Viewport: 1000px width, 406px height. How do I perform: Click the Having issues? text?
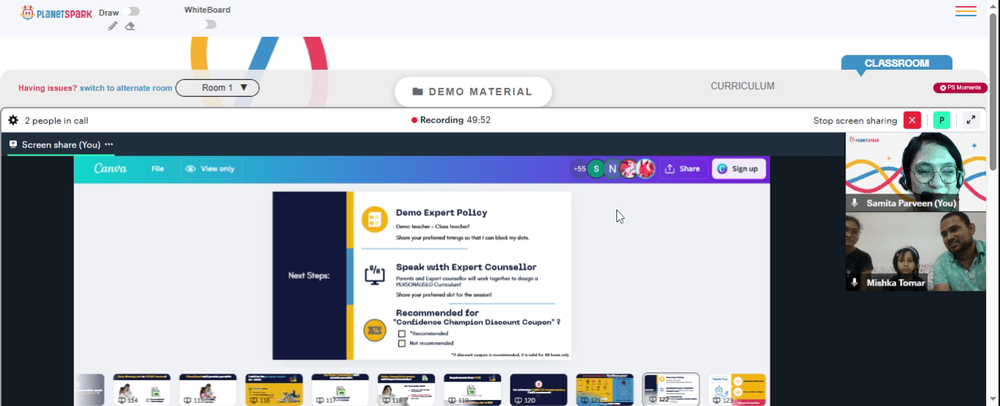pyautogui.click(x=48, y=88)
